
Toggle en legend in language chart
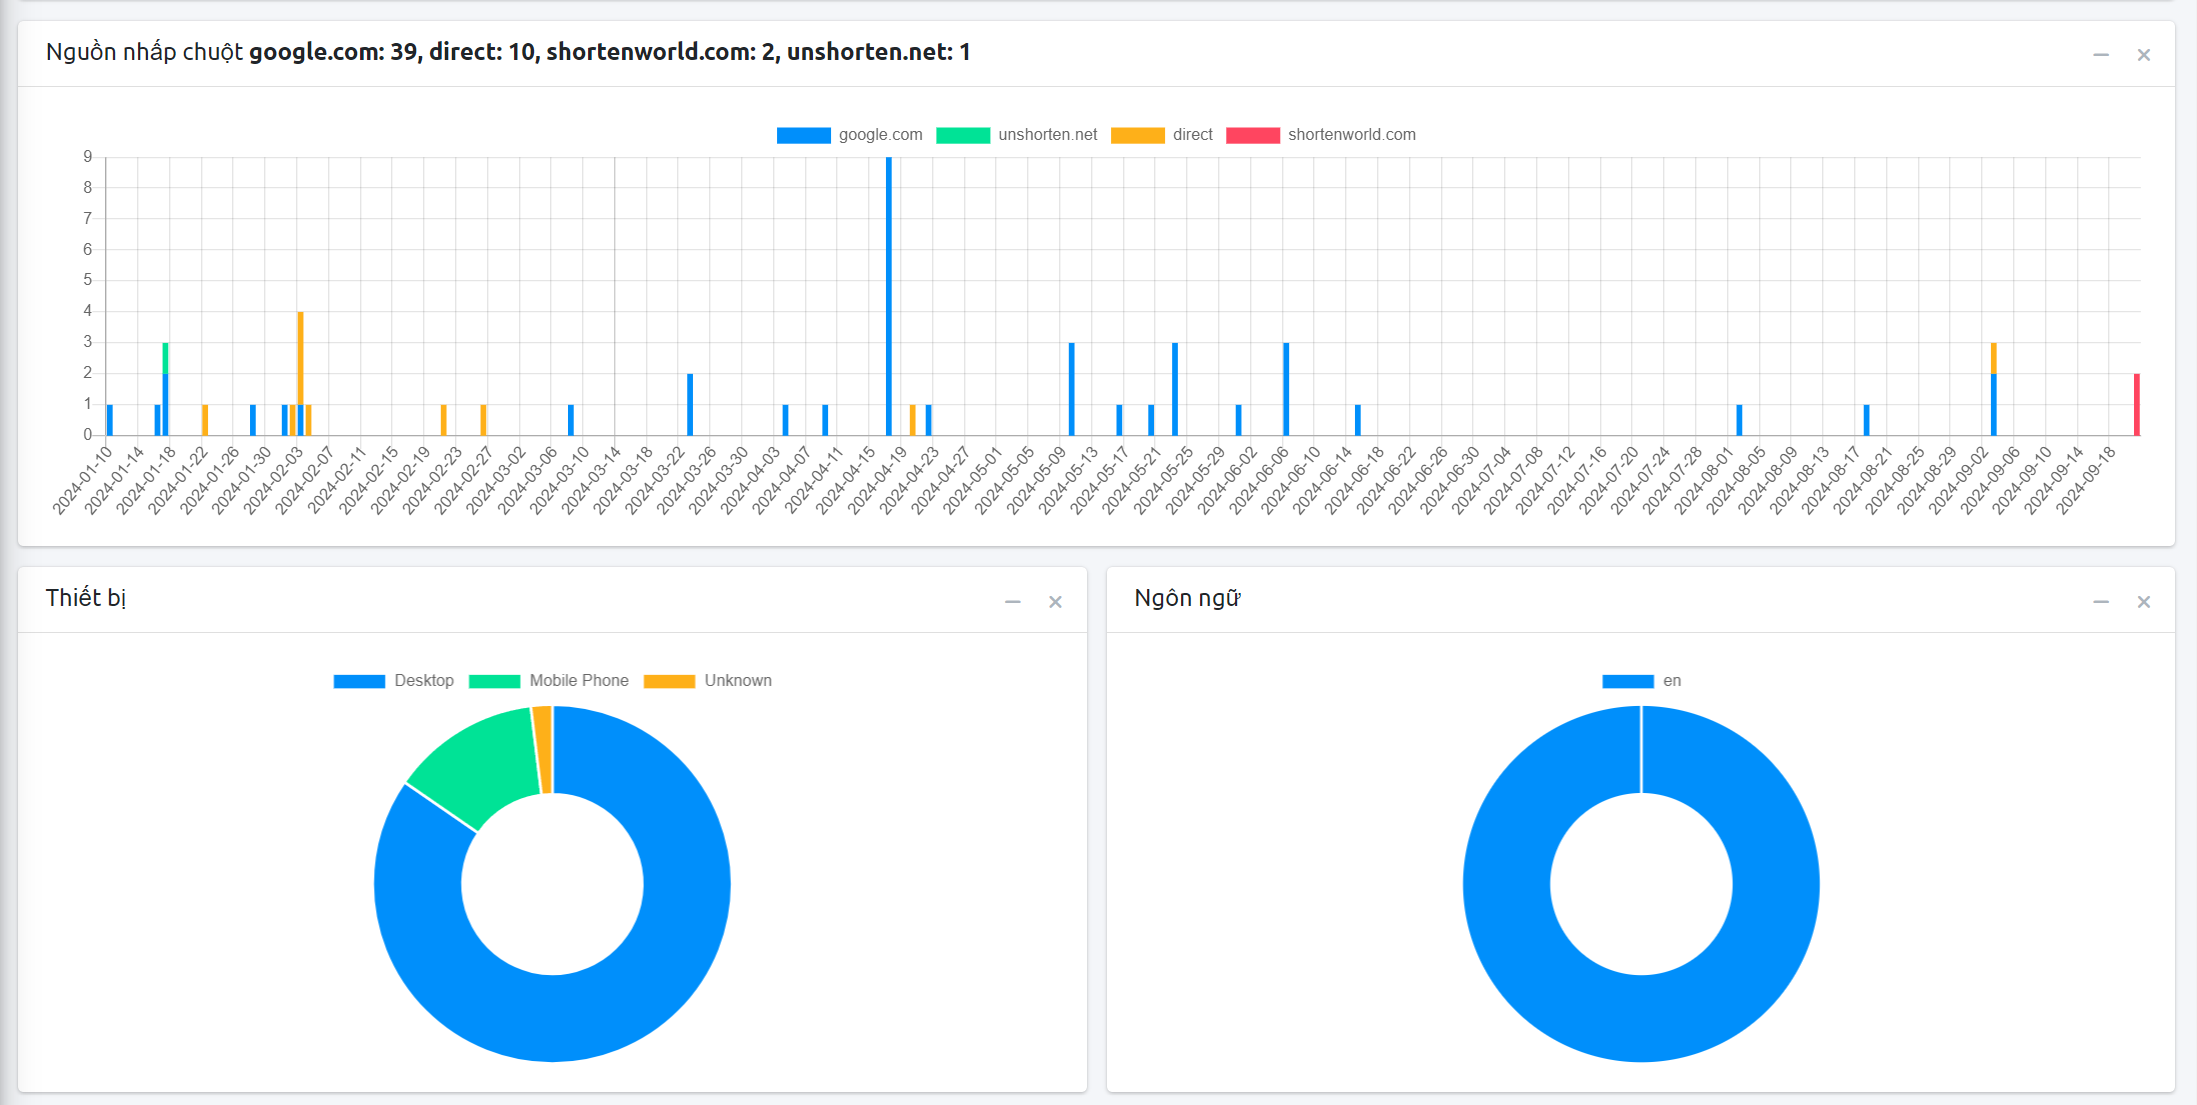pyautogui.click(x=1641, y=681)
